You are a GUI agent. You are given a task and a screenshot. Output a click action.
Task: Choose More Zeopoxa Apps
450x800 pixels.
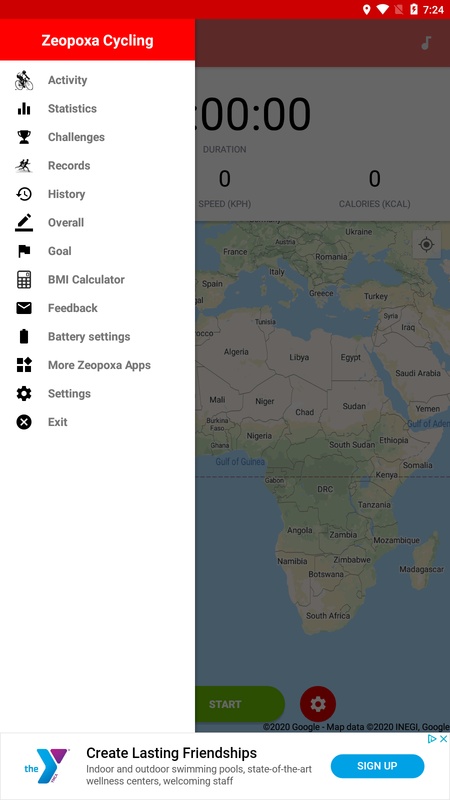(97, 365)
